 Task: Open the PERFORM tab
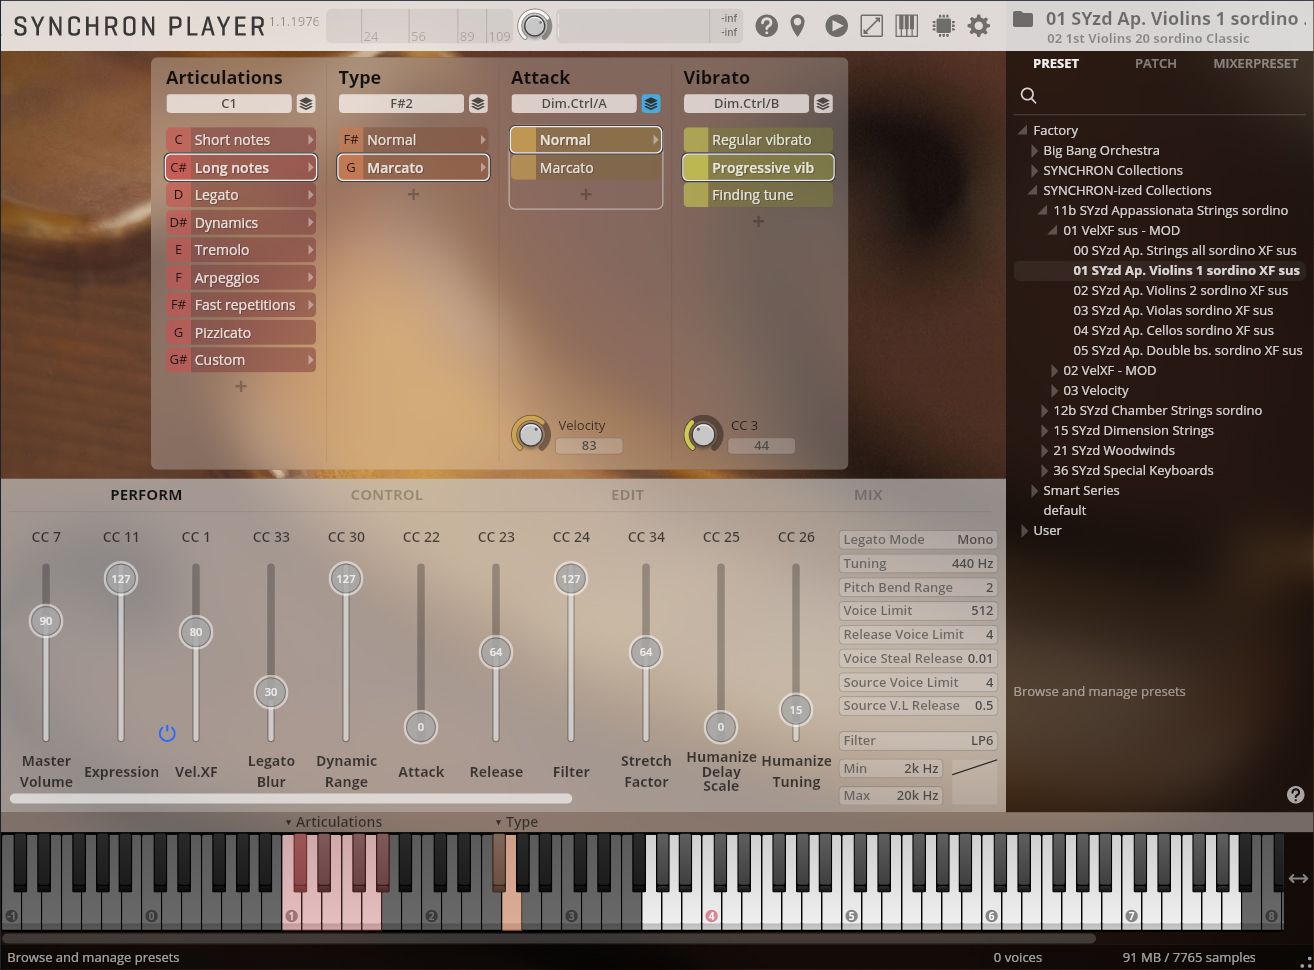pos(146,495)
